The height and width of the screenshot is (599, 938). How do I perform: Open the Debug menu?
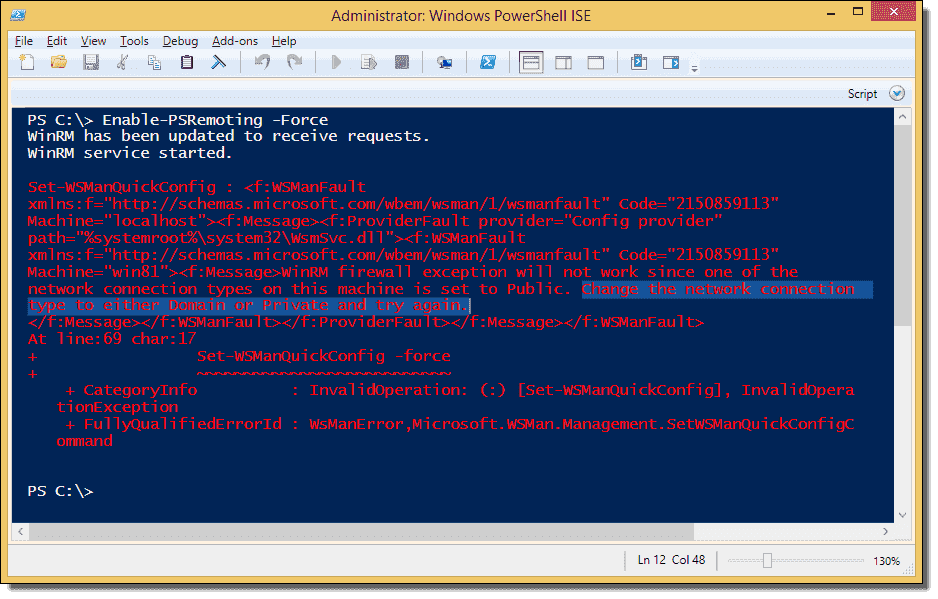point(180,41)
